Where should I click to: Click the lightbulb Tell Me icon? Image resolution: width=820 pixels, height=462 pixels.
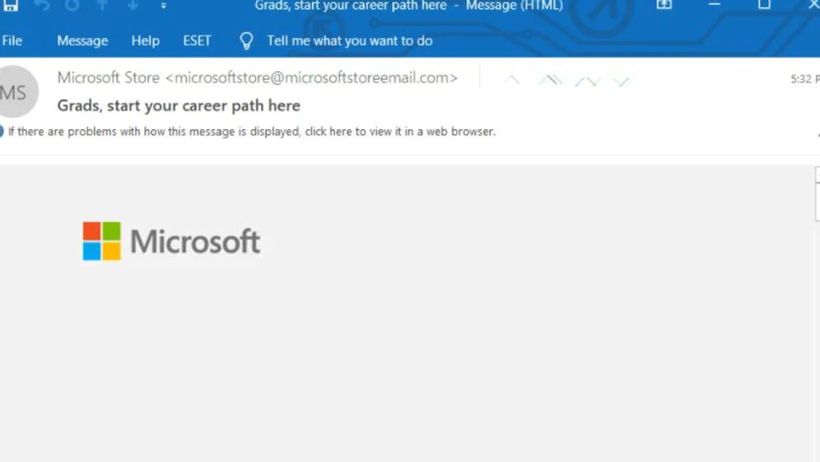point(246,41)
